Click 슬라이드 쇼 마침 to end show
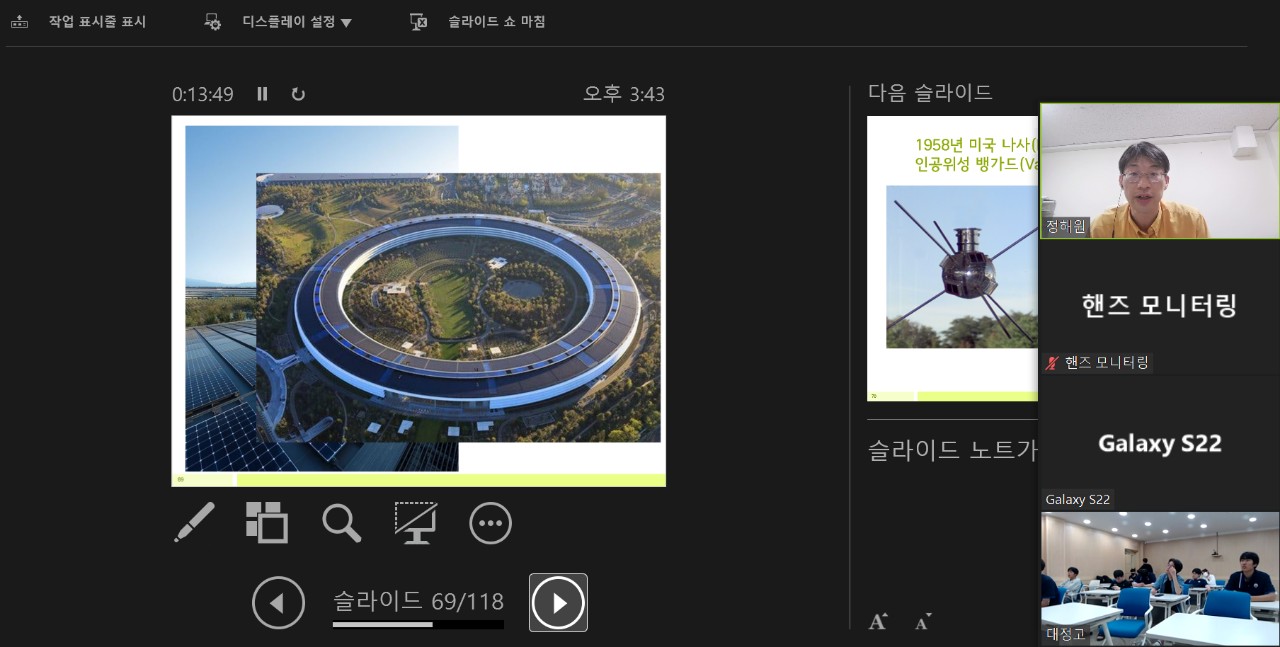The width and height of the screenshot is (1280, 647). click(478, 22)
